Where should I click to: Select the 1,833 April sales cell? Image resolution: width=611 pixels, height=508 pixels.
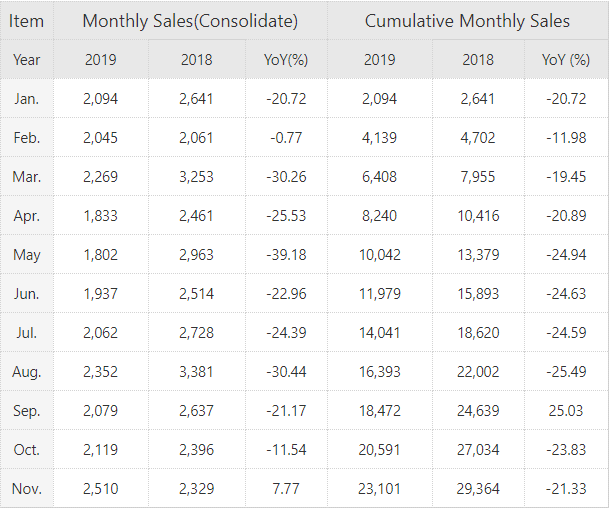pos(100,215)
